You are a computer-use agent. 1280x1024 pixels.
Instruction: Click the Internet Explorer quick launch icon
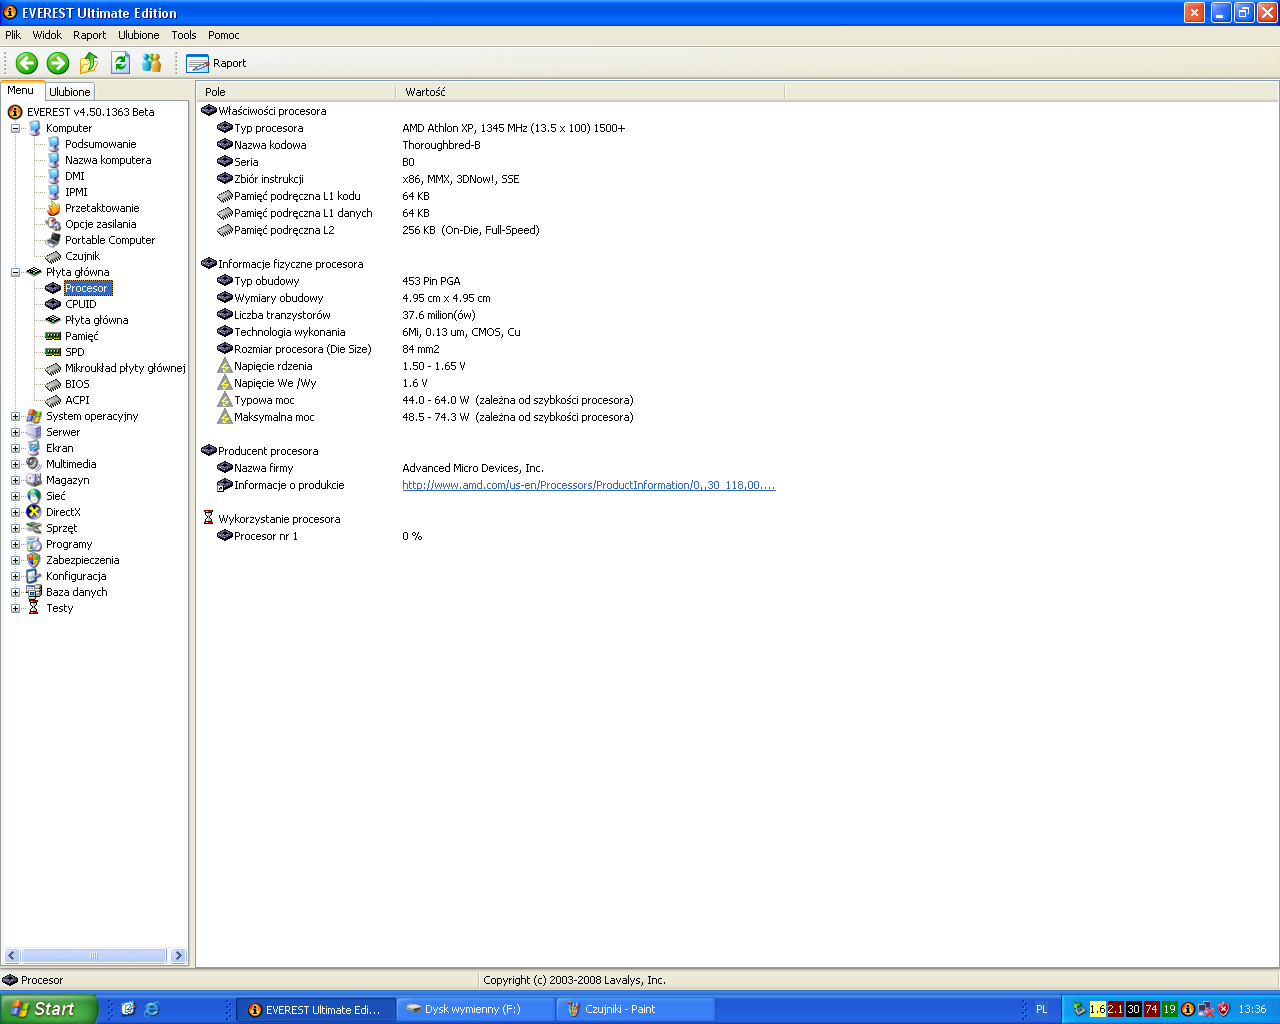tap(152, 1009)
